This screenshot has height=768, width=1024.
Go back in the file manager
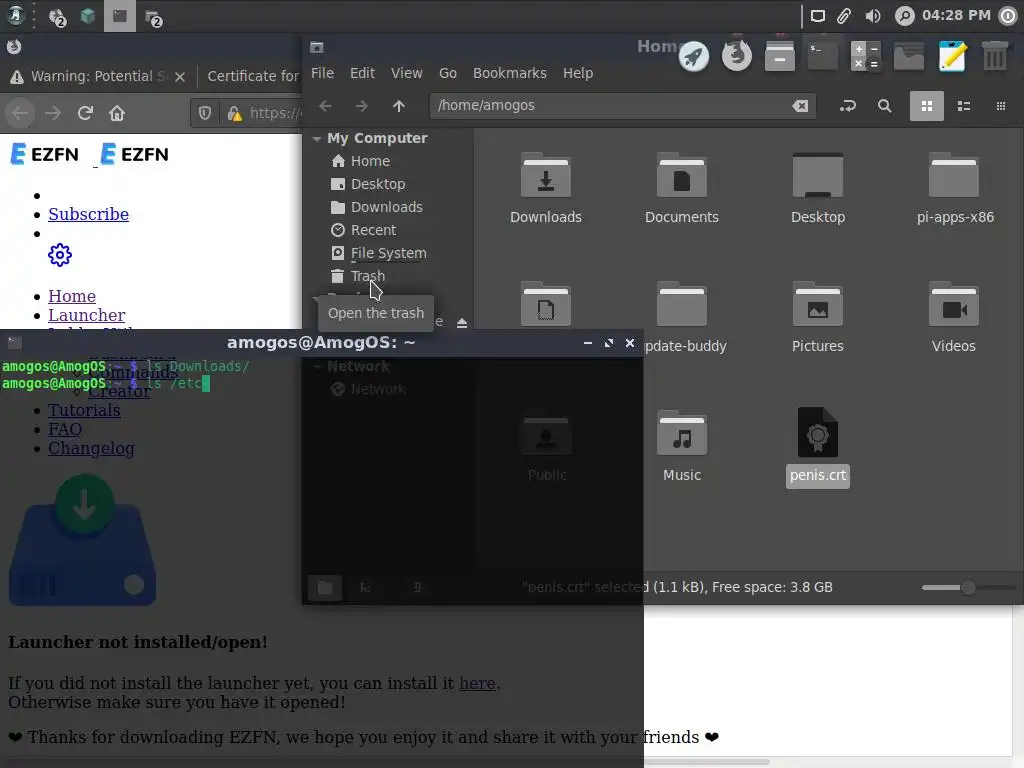click(x=325, y=106)
